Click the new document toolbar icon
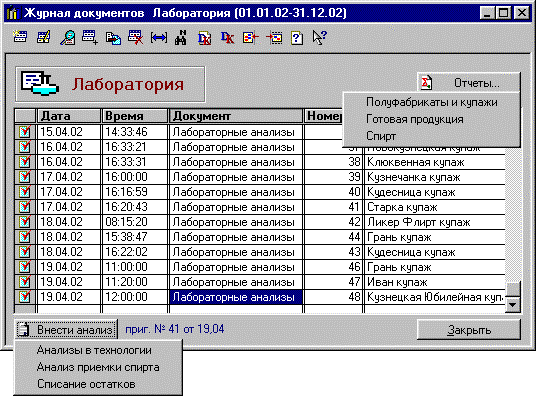This screenshot has height=396, width=536. tap(20, 37)
